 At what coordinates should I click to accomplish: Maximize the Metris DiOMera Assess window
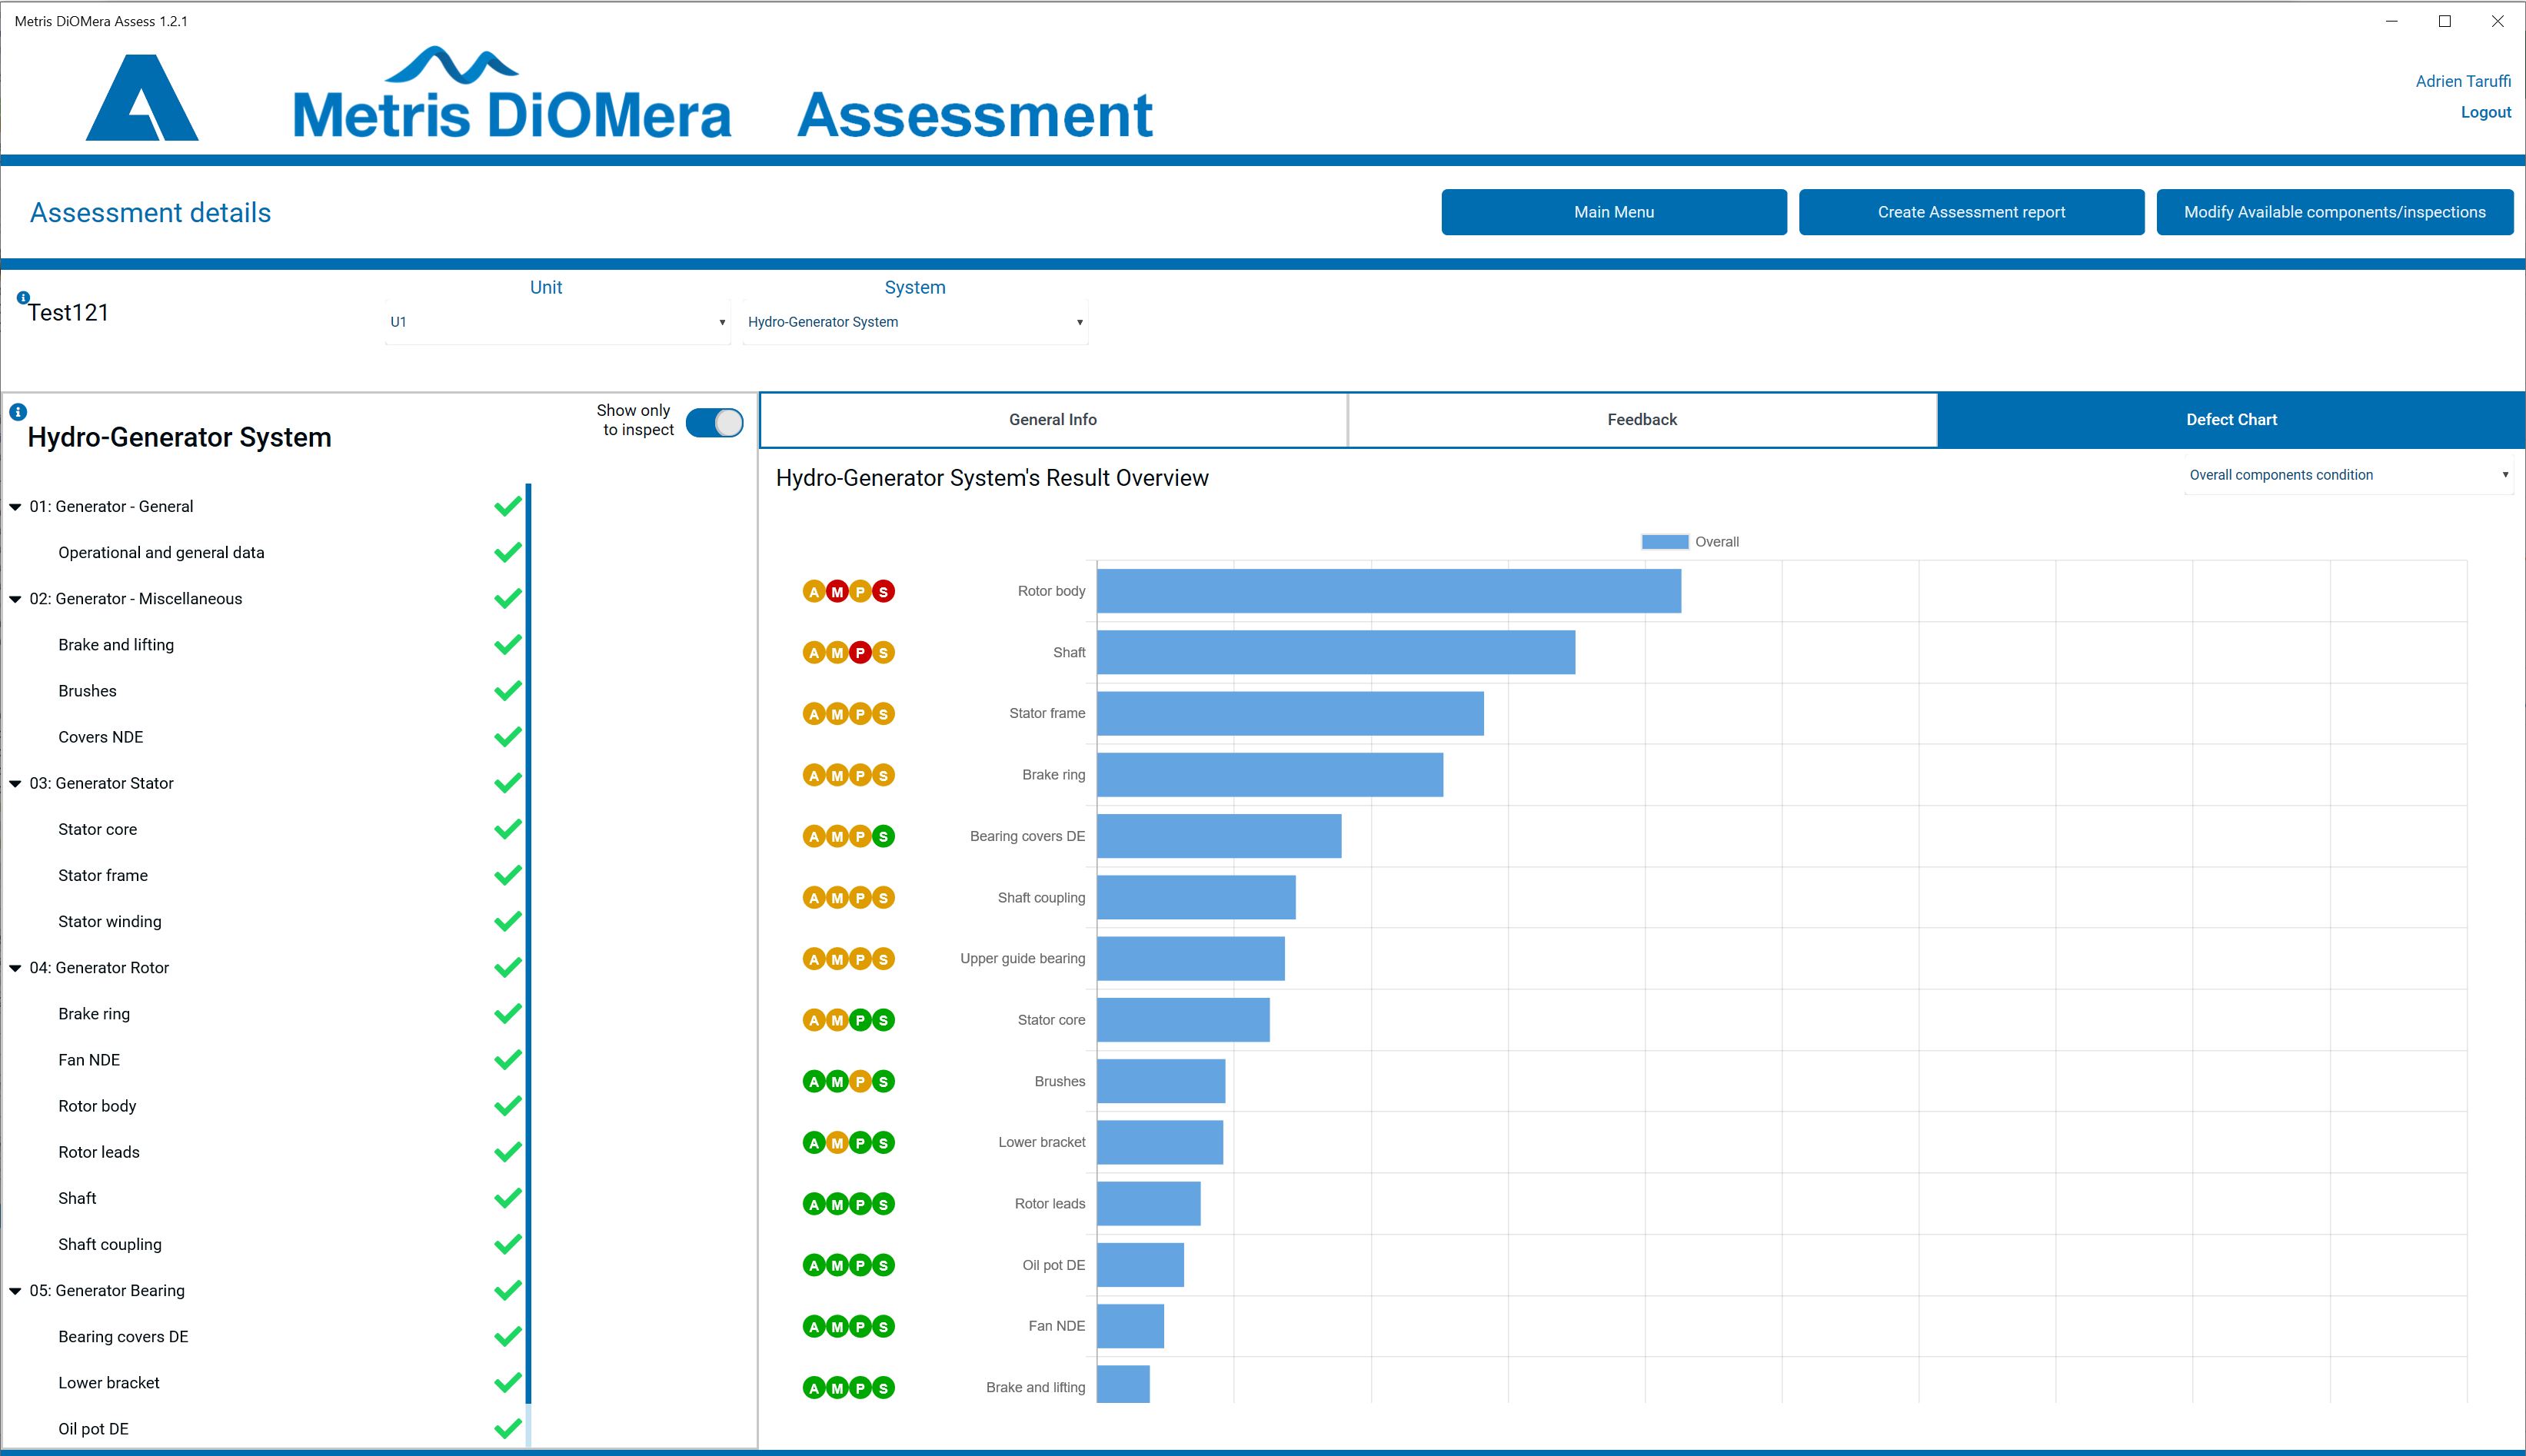pos(2445,21)
